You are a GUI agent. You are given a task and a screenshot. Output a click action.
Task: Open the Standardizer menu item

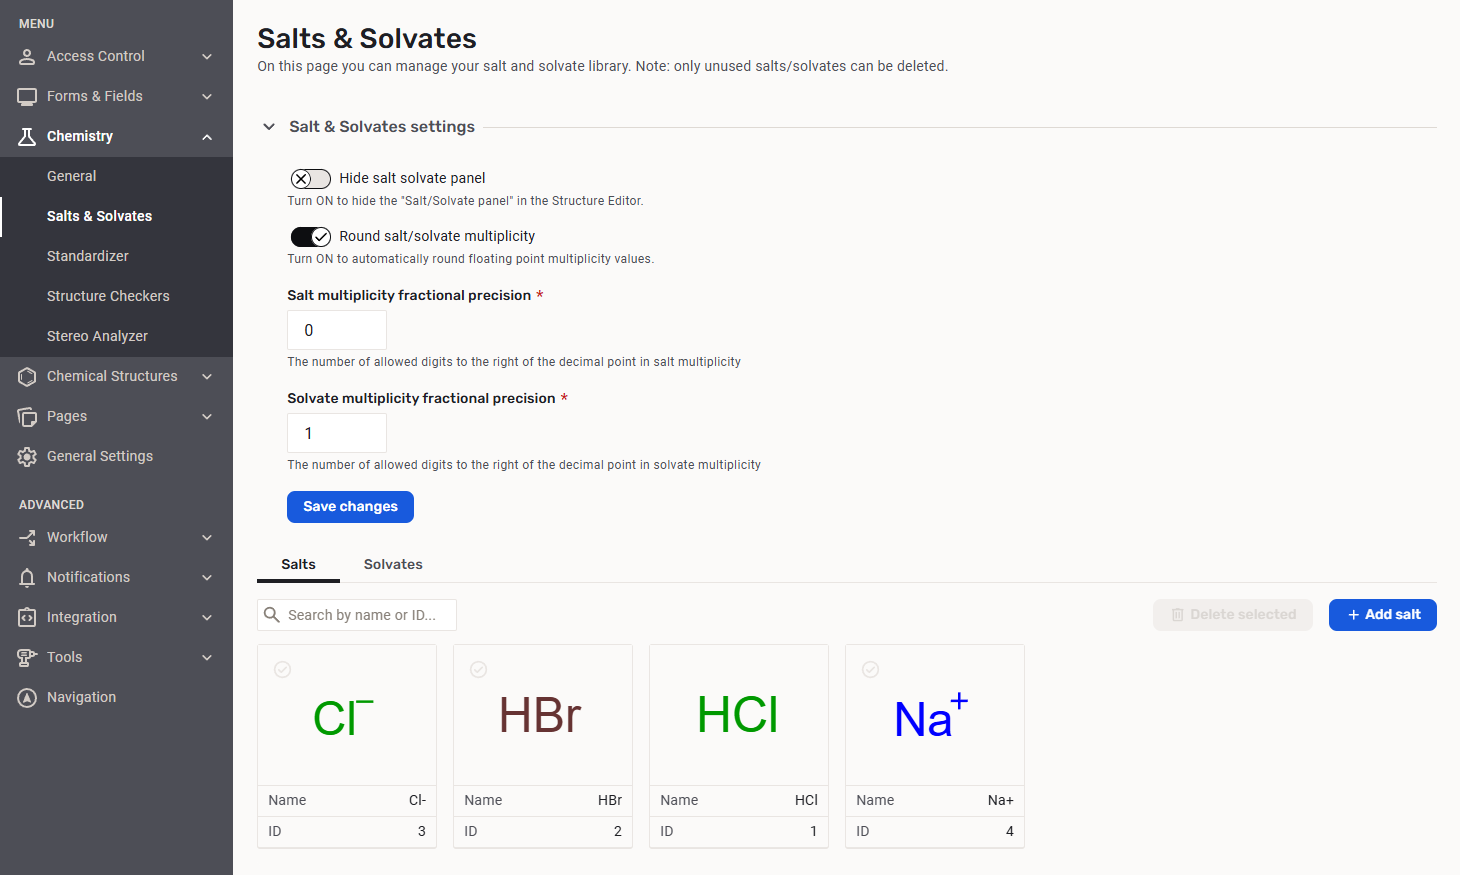88,256
